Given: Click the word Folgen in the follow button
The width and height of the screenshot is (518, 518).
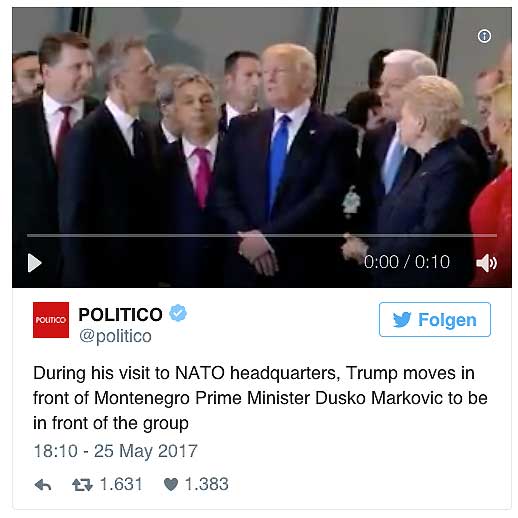Looking at the screenshot, I should click(x=447, y=320).
